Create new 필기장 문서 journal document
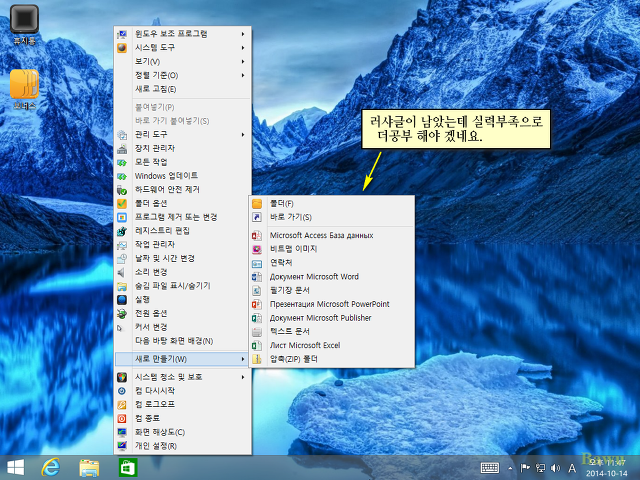640x480 pixels. (332, 290)
